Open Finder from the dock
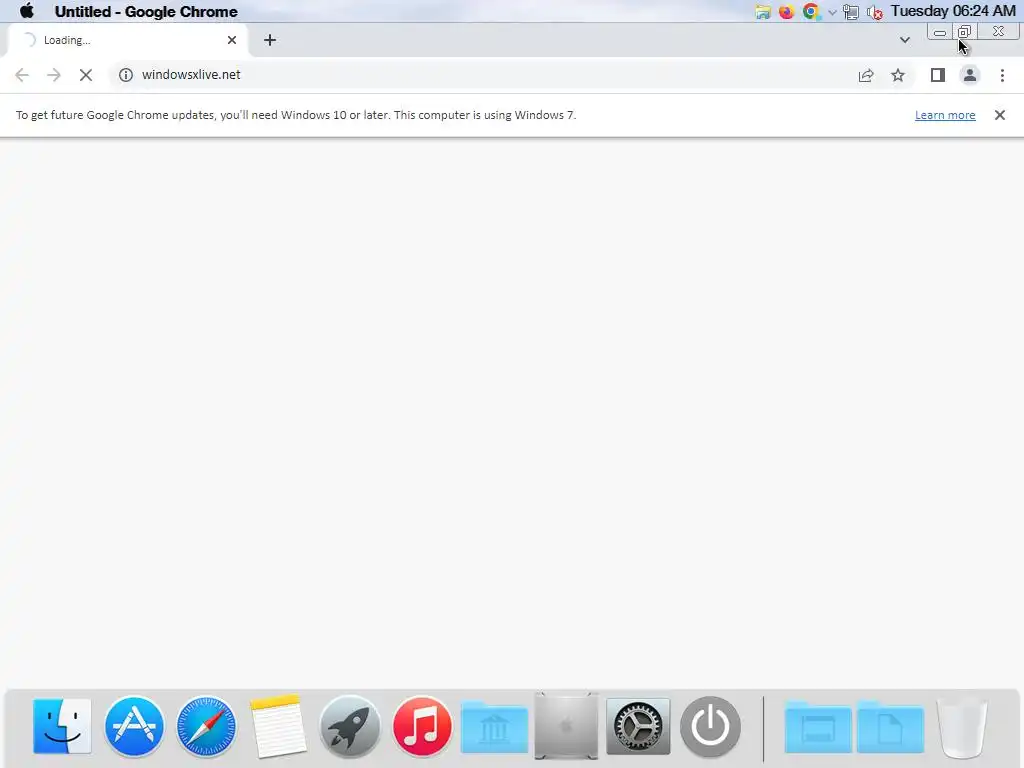 [62, 726]
